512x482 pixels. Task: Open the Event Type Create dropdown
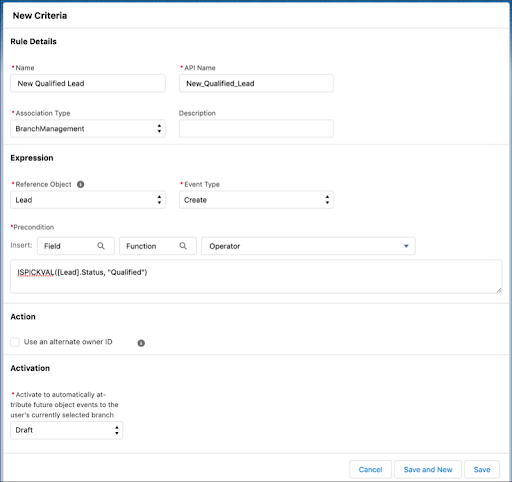pos(256,200)
